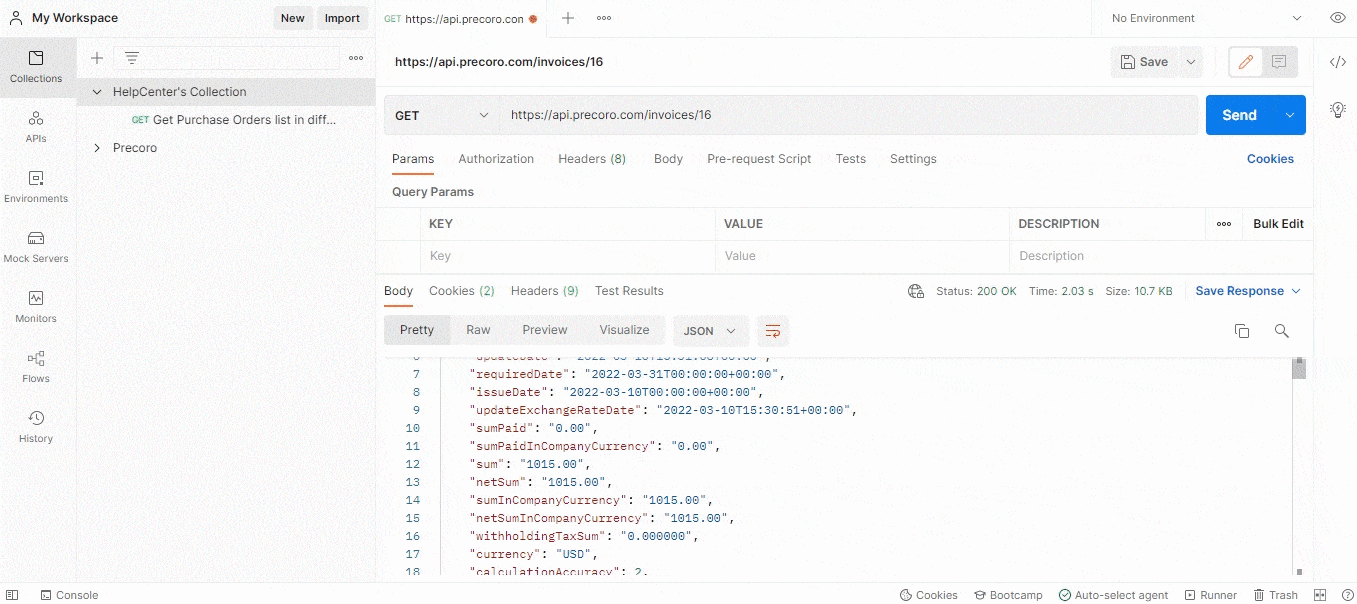Image resolution: width=1357 pixels, height=604 pixels.
Task: Open Bootcamp from the status bar
Action: [x=1009, y=595]
